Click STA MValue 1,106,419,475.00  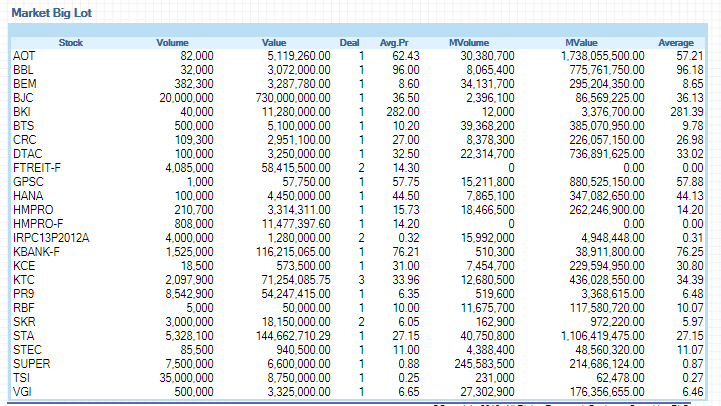602,337
